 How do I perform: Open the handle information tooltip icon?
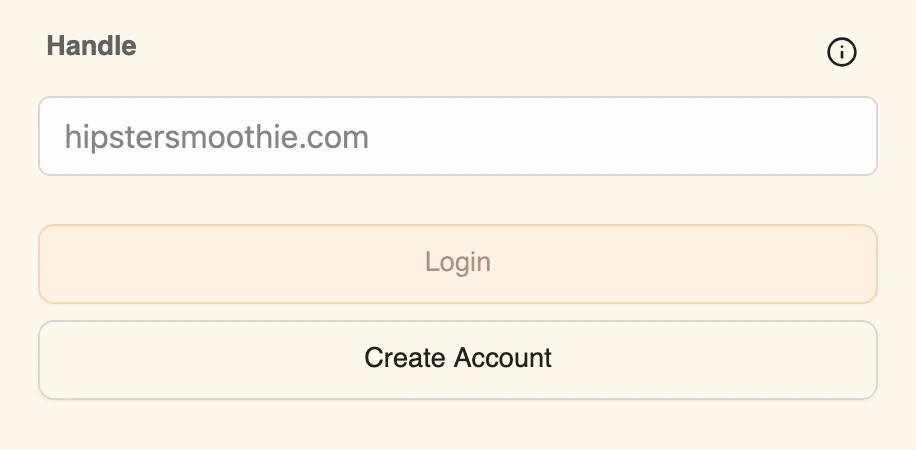click(842, 52)
